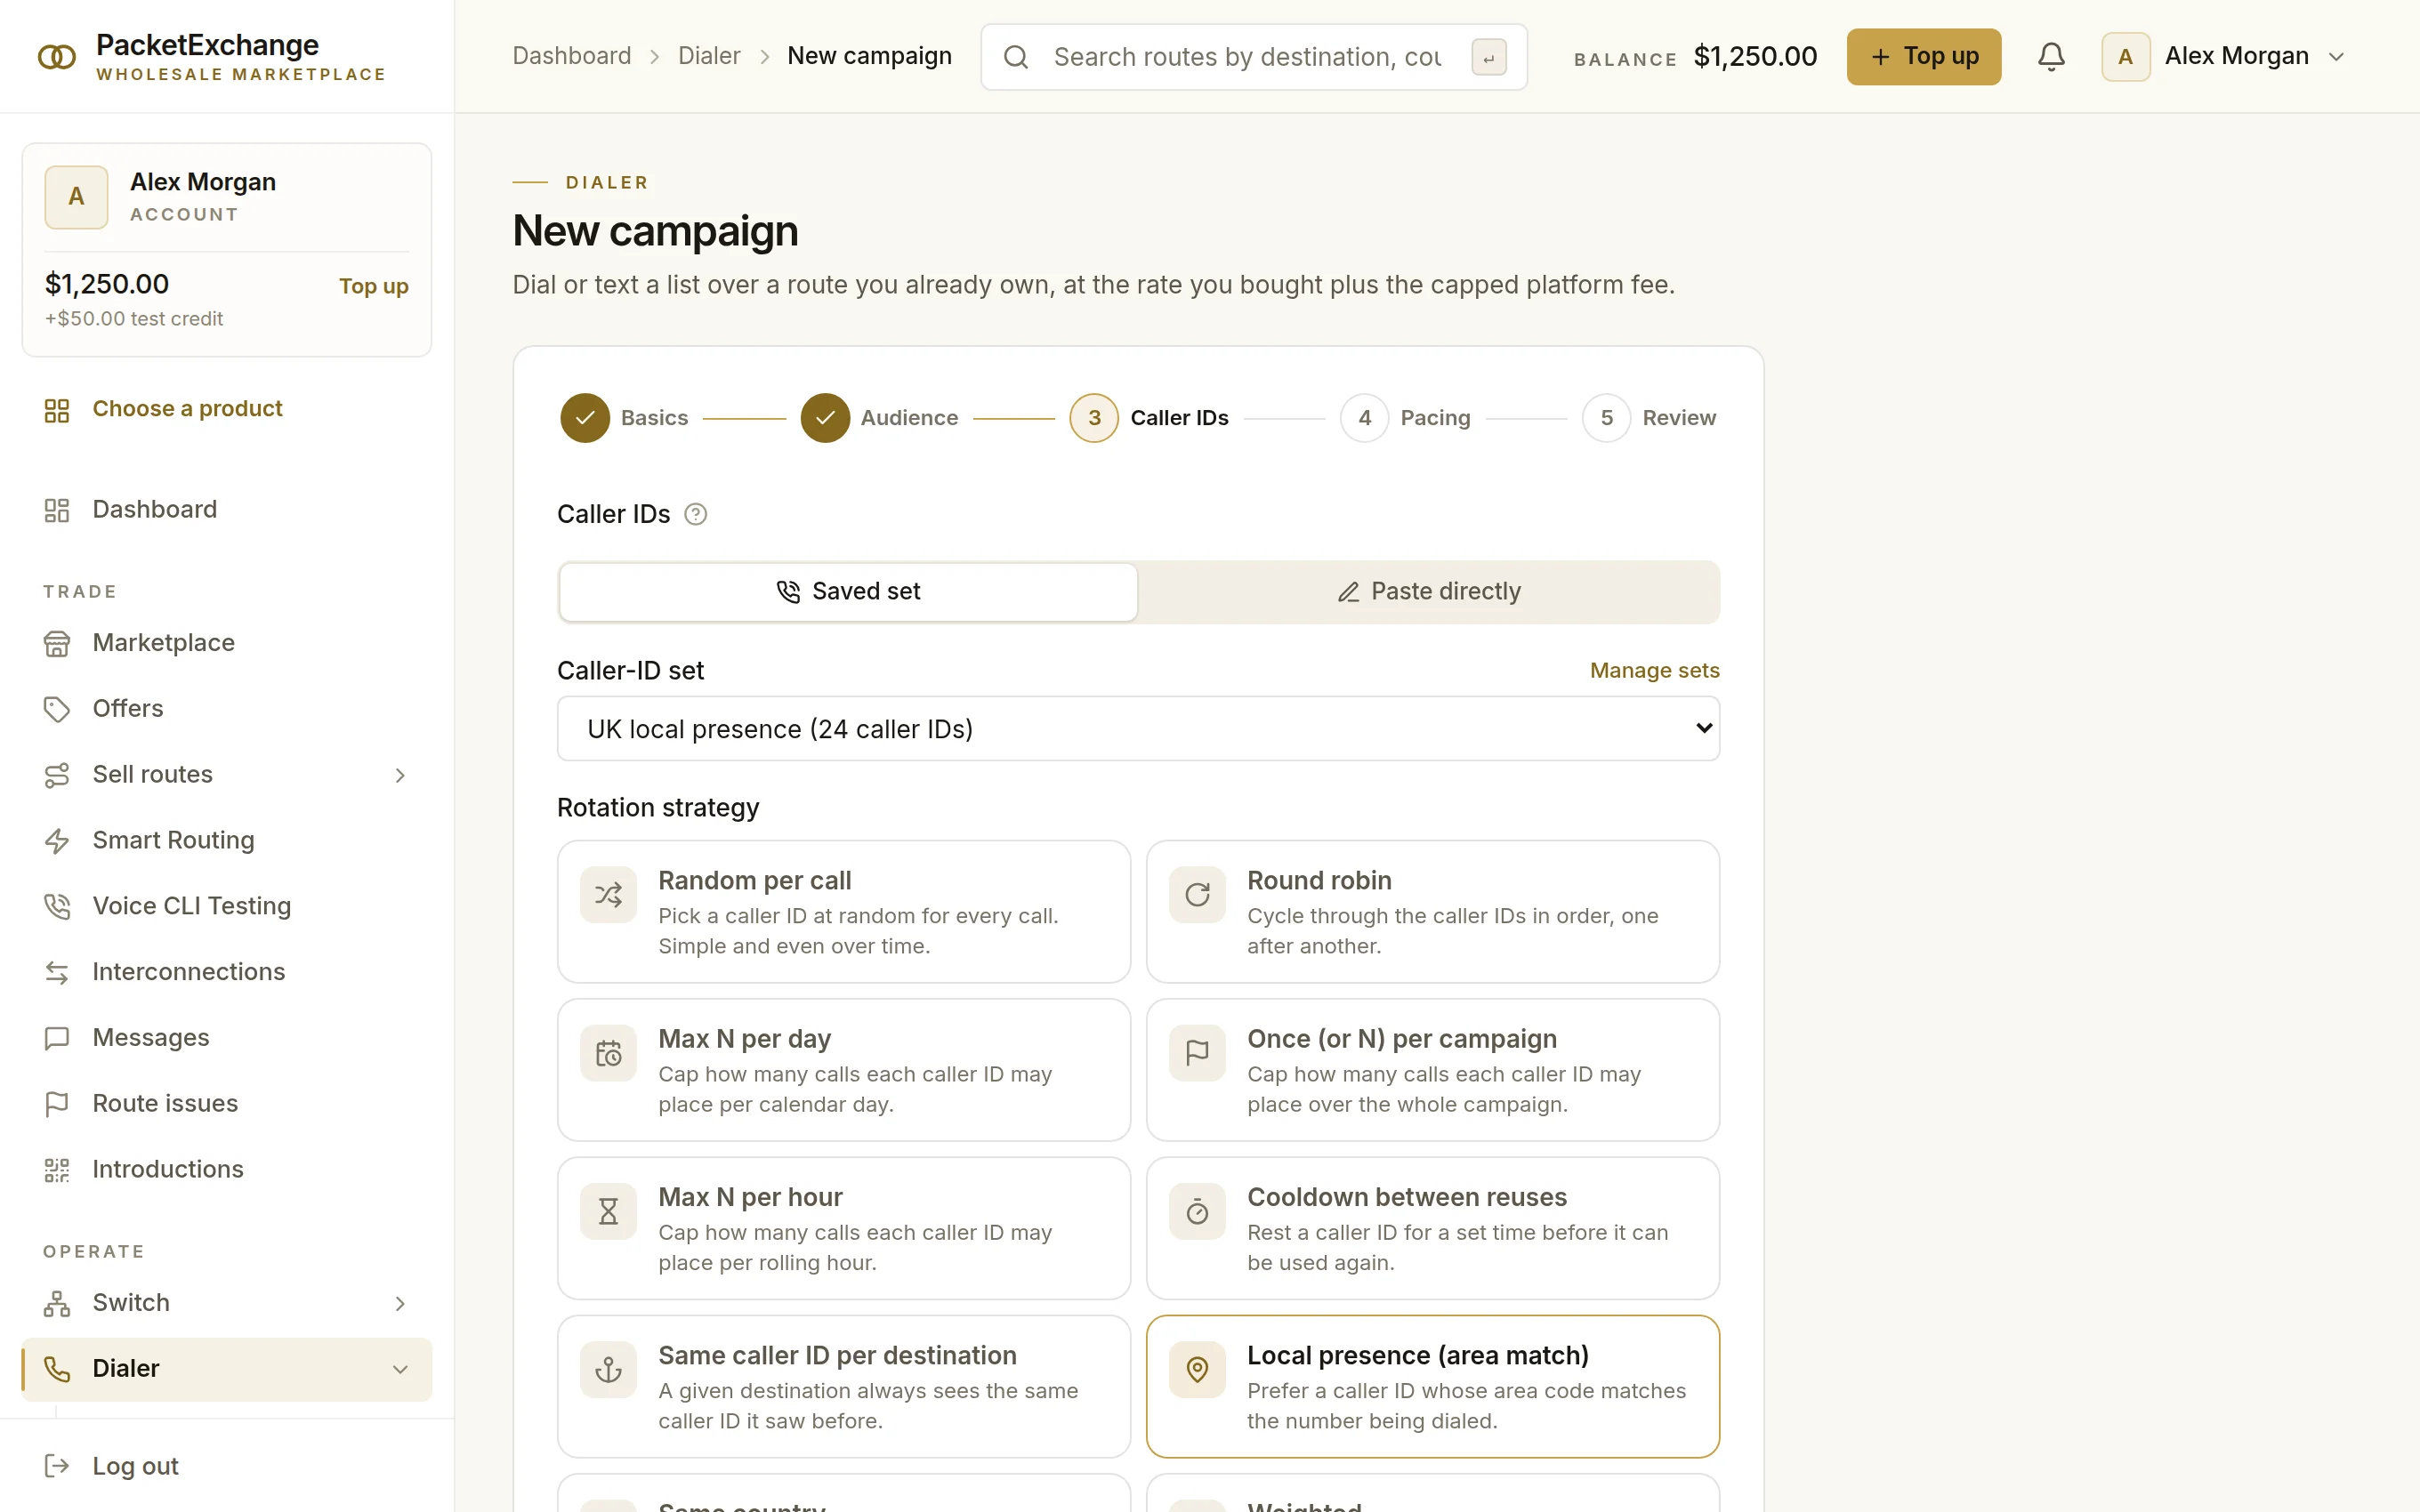Jump to the Pacing step
The width and height of the screenshot is (2420, 1512).
tap(1405, 418)
